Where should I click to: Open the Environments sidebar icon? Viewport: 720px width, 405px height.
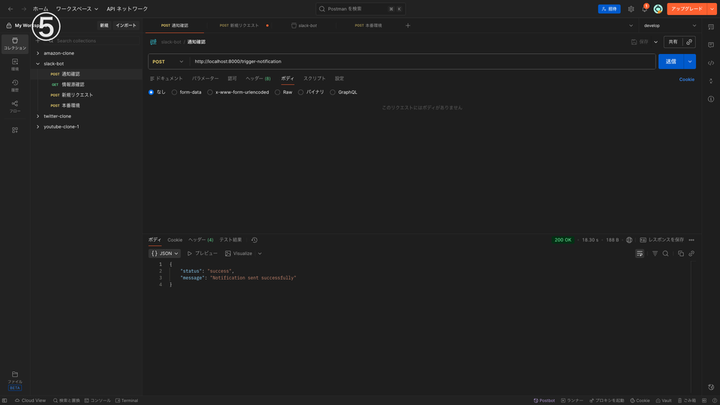tap(14, 64)
